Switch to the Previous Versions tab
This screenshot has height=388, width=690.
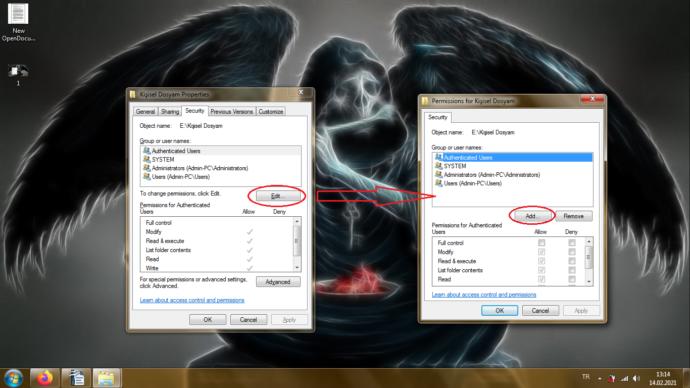(231, 112)
